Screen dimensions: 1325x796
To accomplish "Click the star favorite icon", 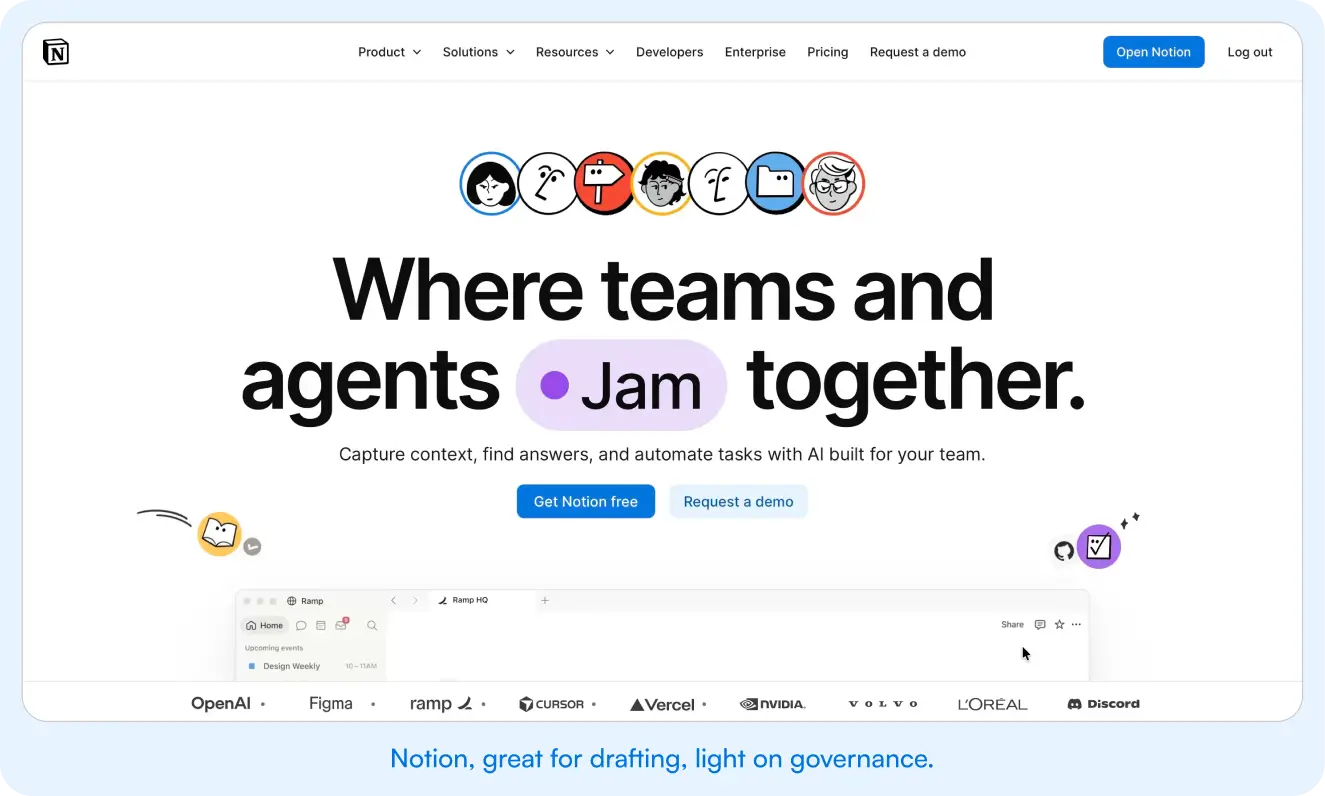I will 1059,625.
